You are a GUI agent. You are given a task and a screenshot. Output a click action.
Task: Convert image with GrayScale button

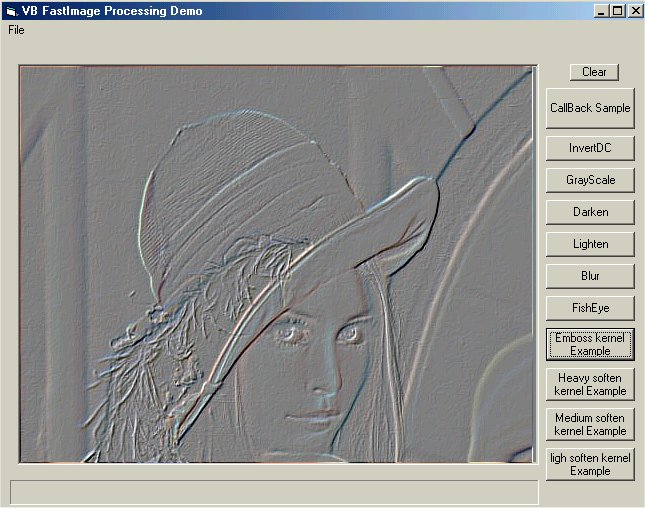pos(590,180)
